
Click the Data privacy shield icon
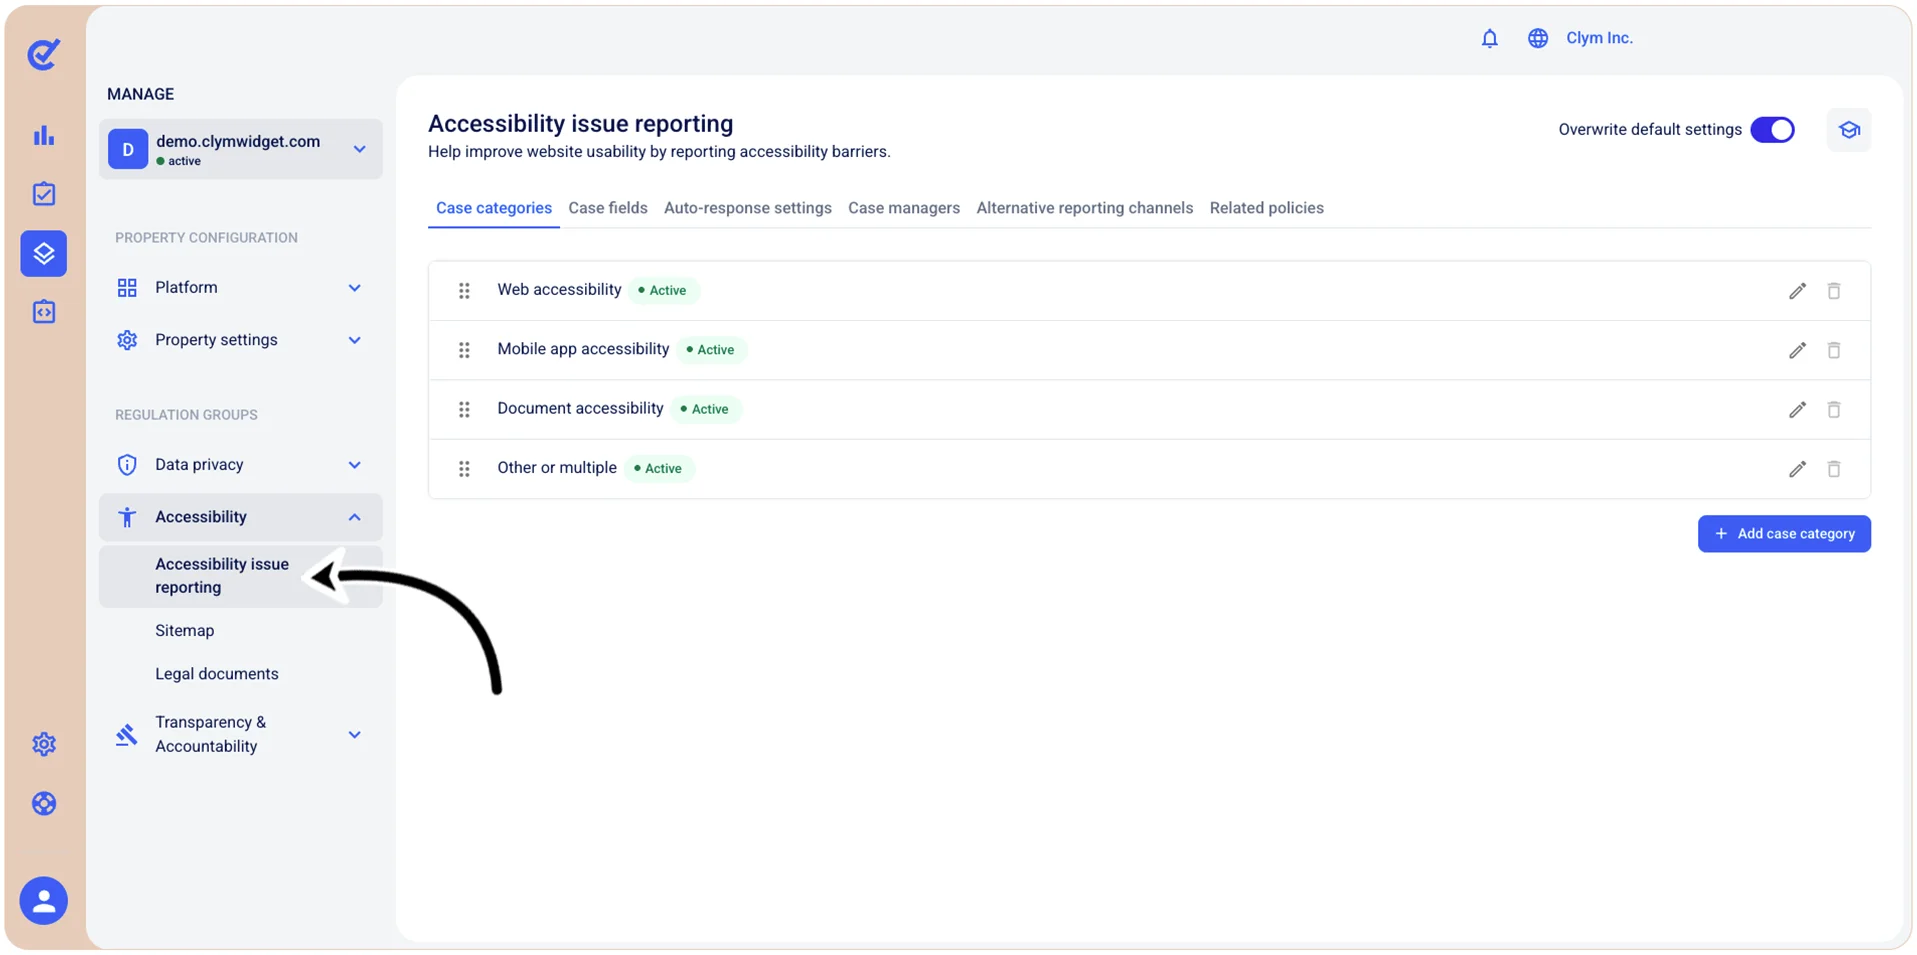click(127, 465)
